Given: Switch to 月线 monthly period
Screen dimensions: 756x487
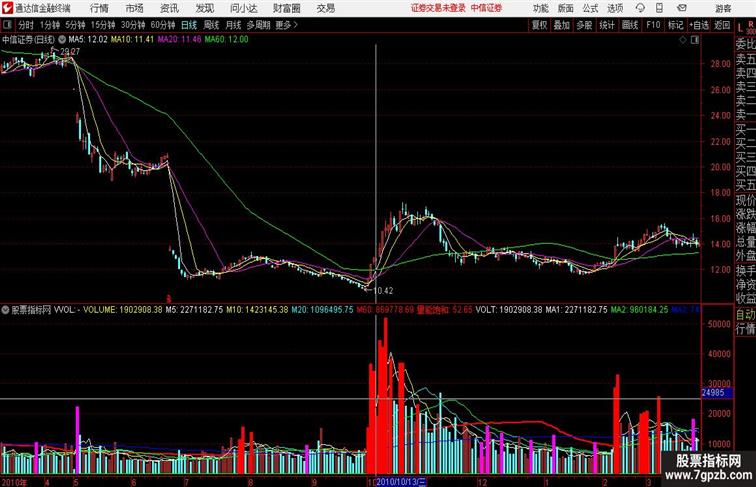Looking at the screenshot, I should point(233,25).
